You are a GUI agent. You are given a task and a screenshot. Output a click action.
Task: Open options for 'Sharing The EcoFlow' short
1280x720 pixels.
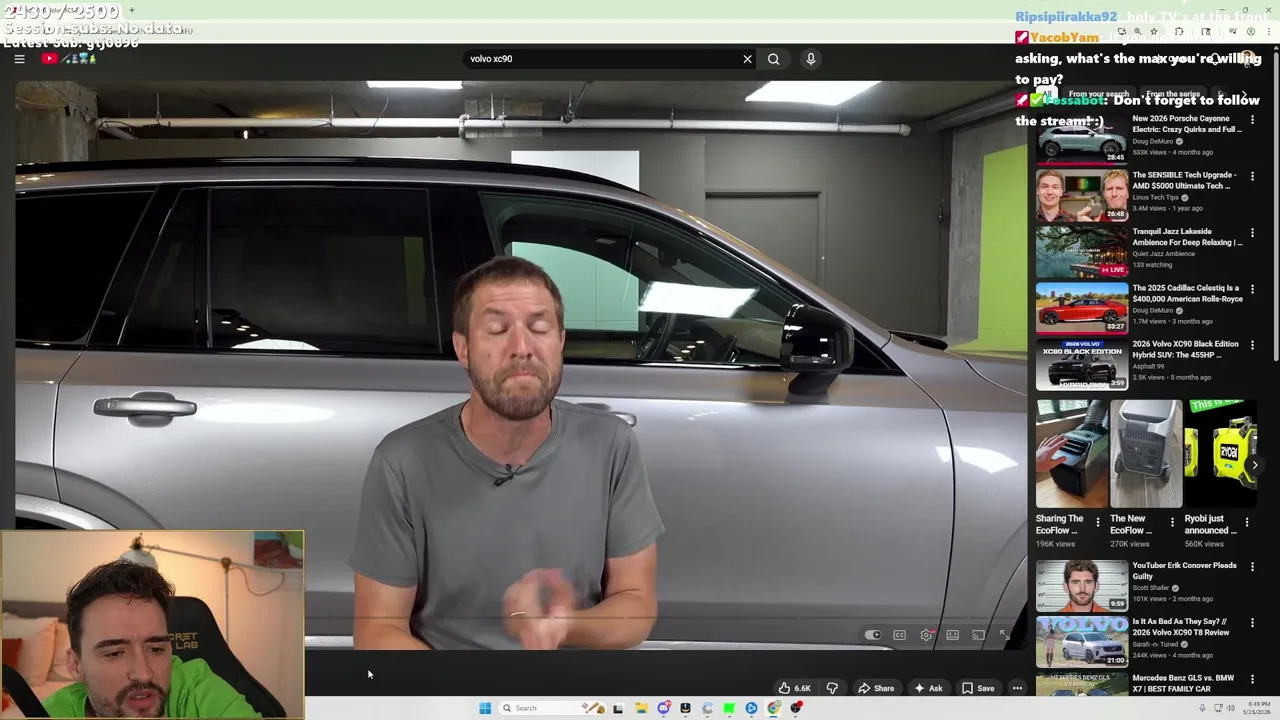[x=1098, y=522]
